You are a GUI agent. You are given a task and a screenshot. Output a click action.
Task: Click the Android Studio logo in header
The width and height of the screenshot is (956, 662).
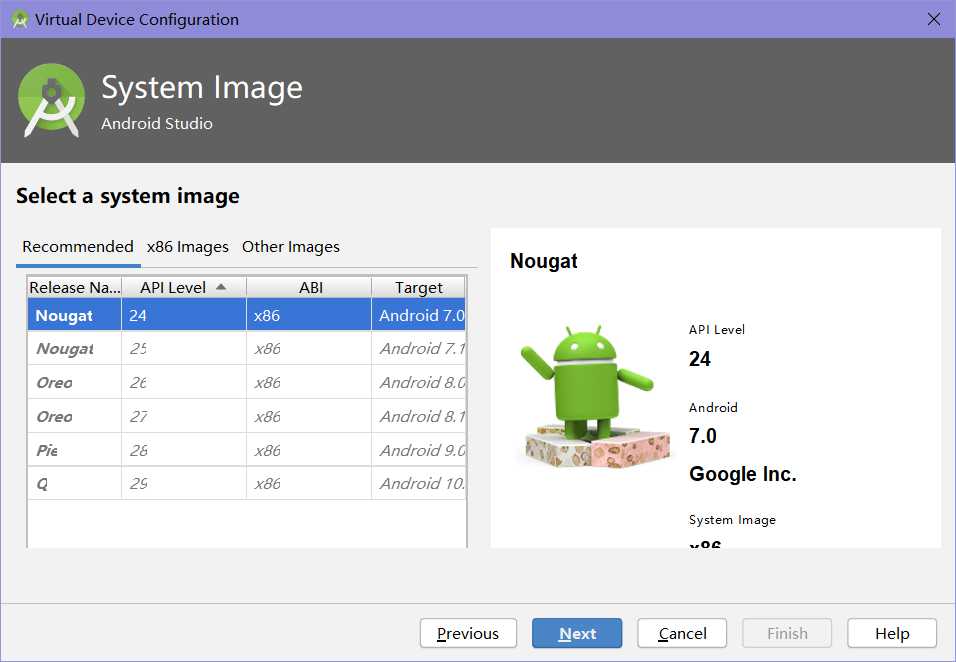coord(51,100)
